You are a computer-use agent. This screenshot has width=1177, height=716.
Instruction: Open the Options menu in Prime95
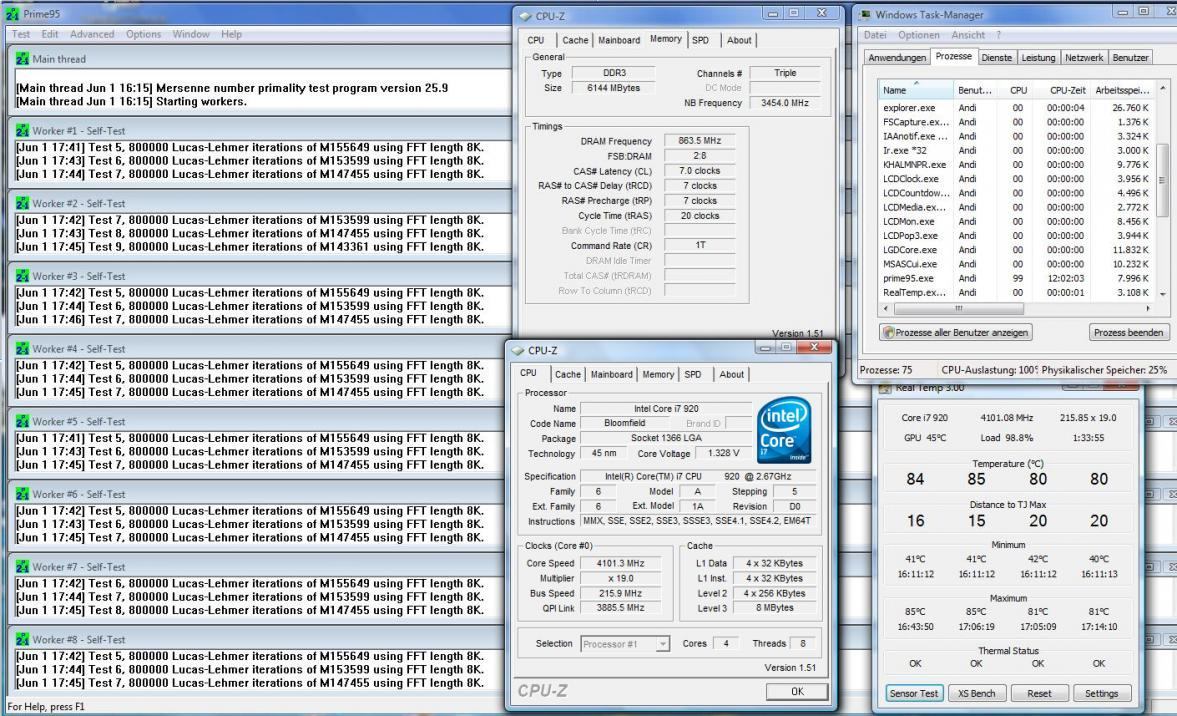tap(143, 35)
